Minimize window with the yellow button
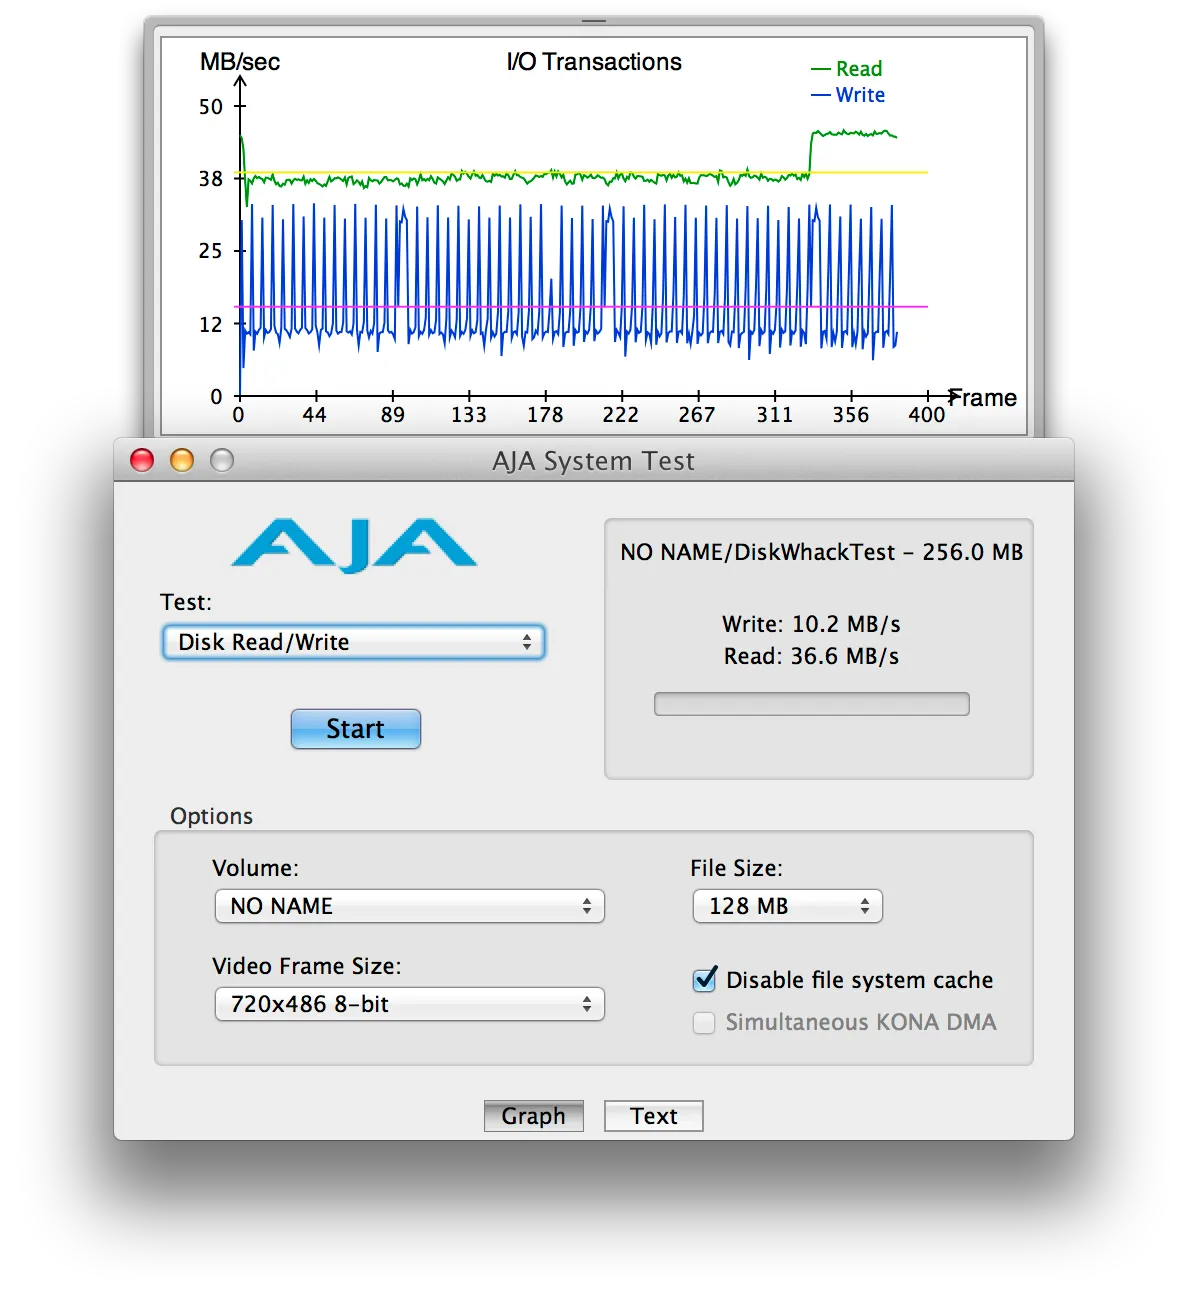Image resolution: width=1188 pixels, height=1298 pixels. (x=182, y=460)
